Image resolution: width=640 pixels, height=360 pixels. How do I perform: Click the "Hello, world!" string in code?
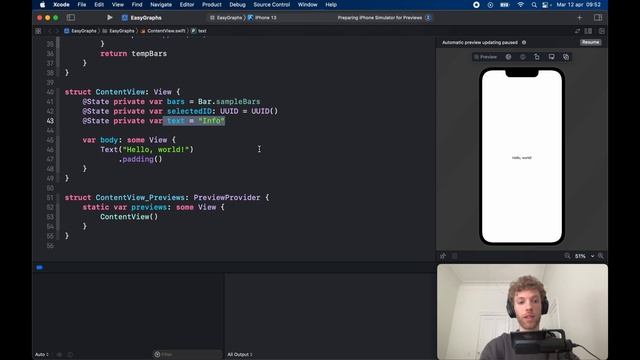[156, 150]
